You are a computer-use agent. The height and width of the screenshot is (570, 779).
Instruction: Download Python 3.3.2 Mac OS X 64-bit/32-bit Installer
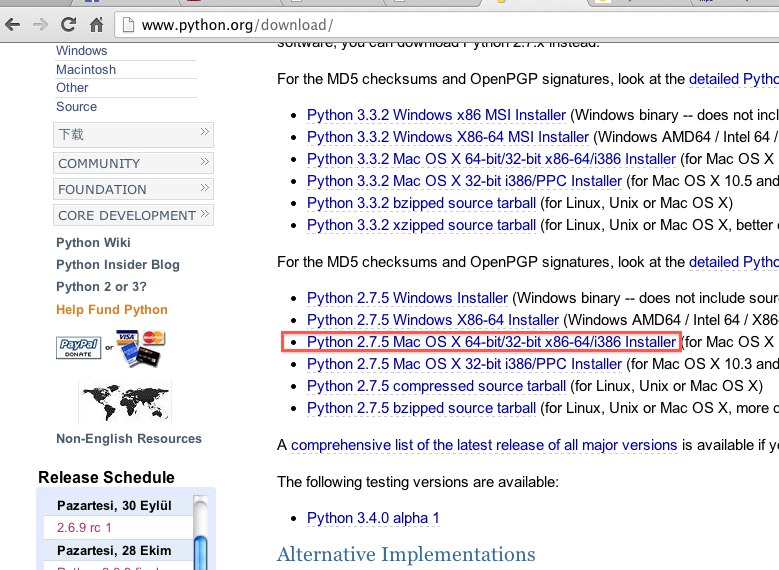pyautogui.click(x=491, y=159)
